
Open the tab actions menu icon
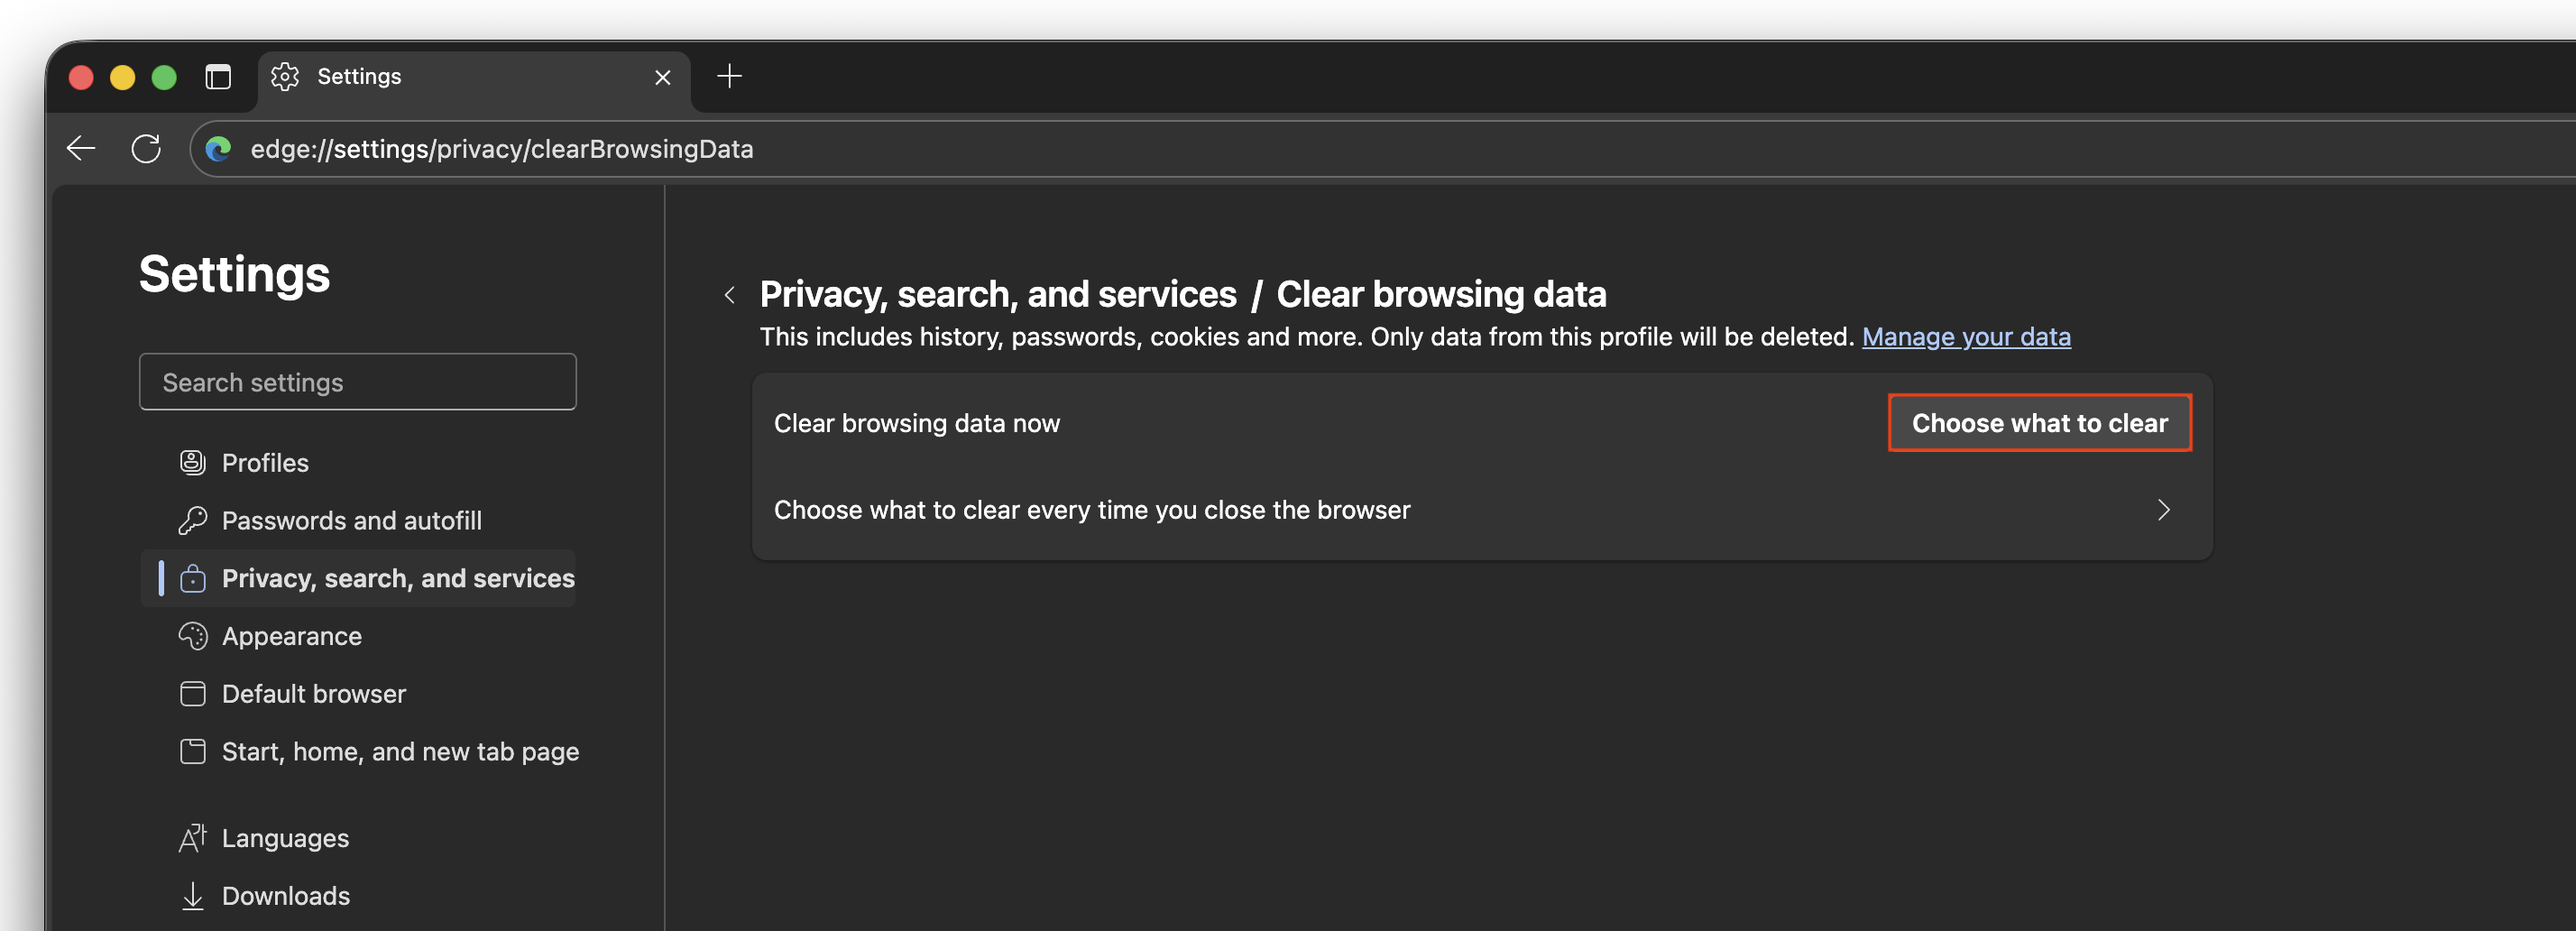[218, 77]
